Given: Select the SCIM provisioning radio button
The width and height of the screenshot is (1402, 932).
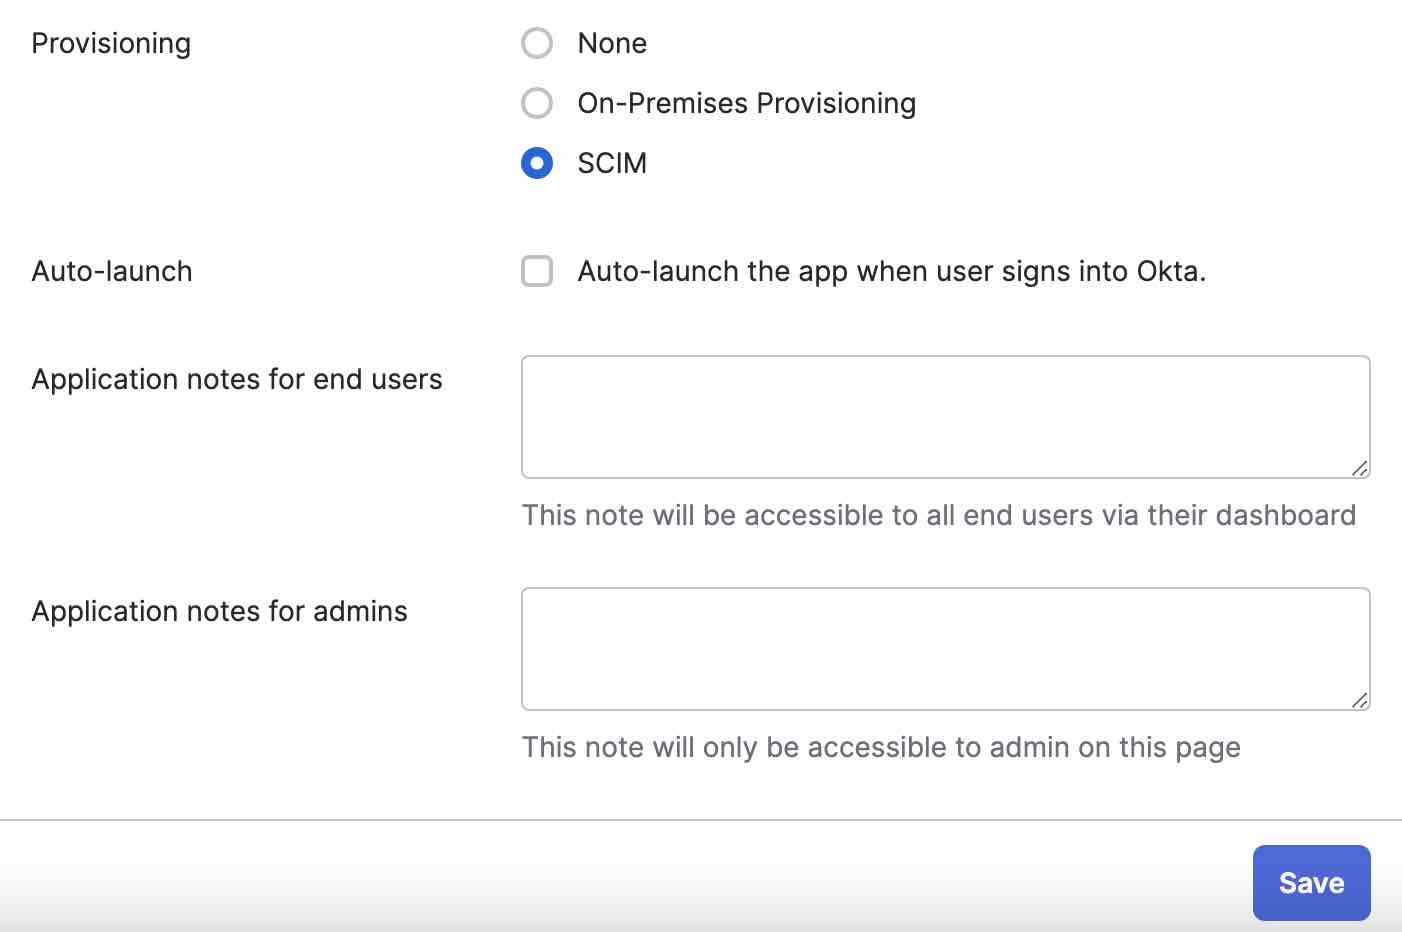Looking at the screenshot, I should [x=537, y=163].
